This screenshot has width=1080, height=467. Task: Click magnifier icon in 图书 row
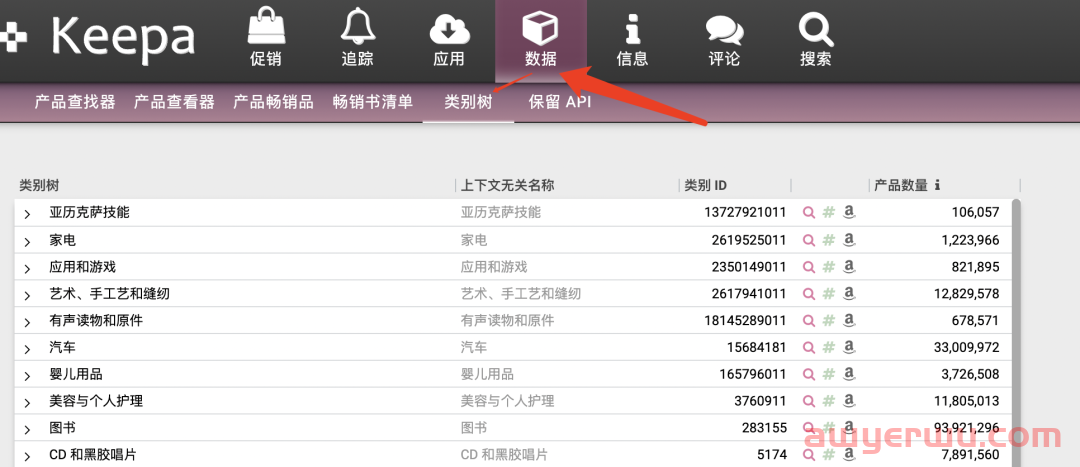point(809,428)
